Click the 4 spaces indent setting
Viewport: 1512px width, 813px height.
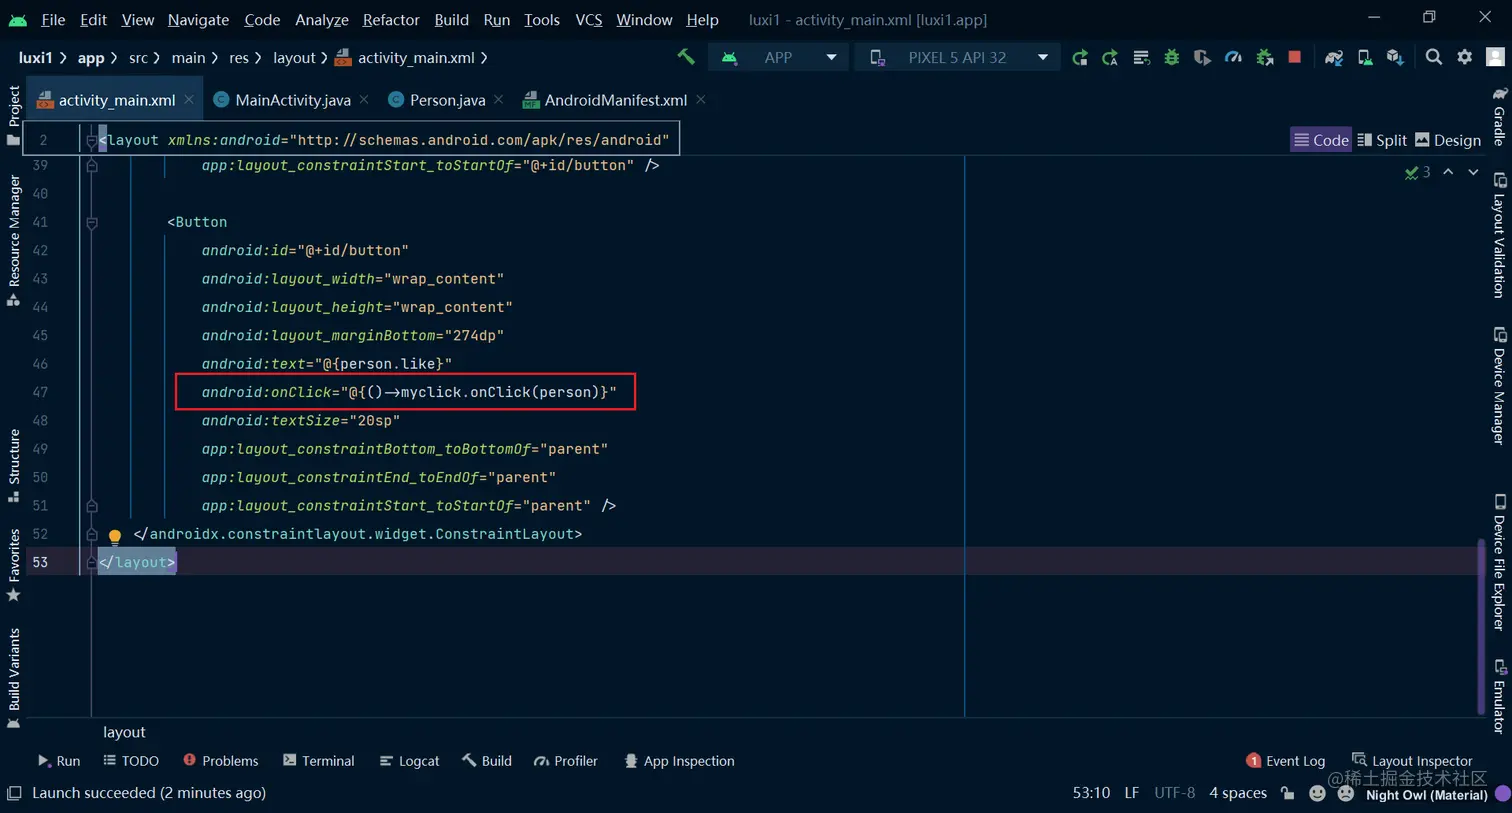[1238, 793]
